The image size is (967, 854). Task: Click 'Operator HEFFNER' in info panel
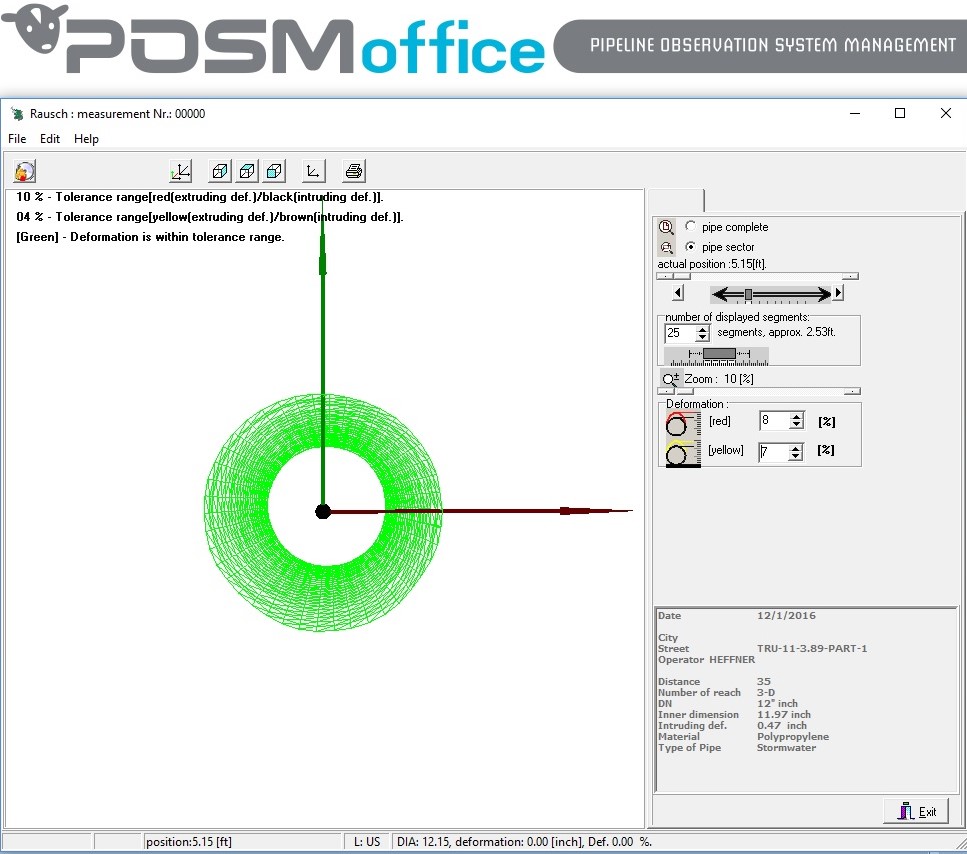[x=706, y=659]
